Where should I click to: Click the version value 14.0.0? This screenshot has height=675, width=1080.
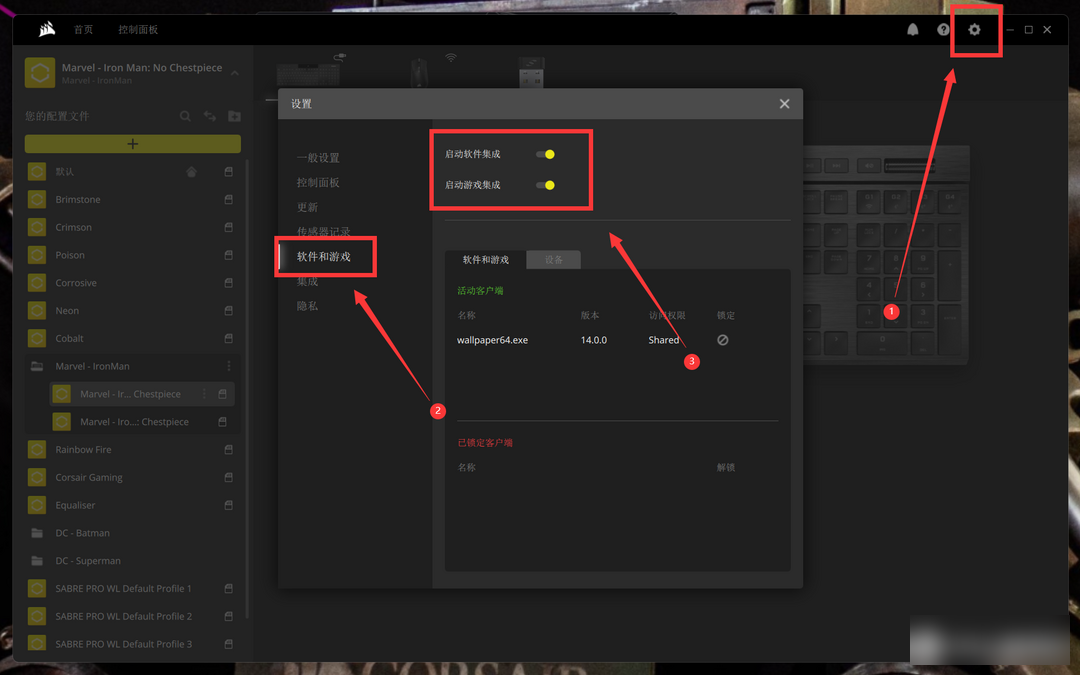[594, 340]
